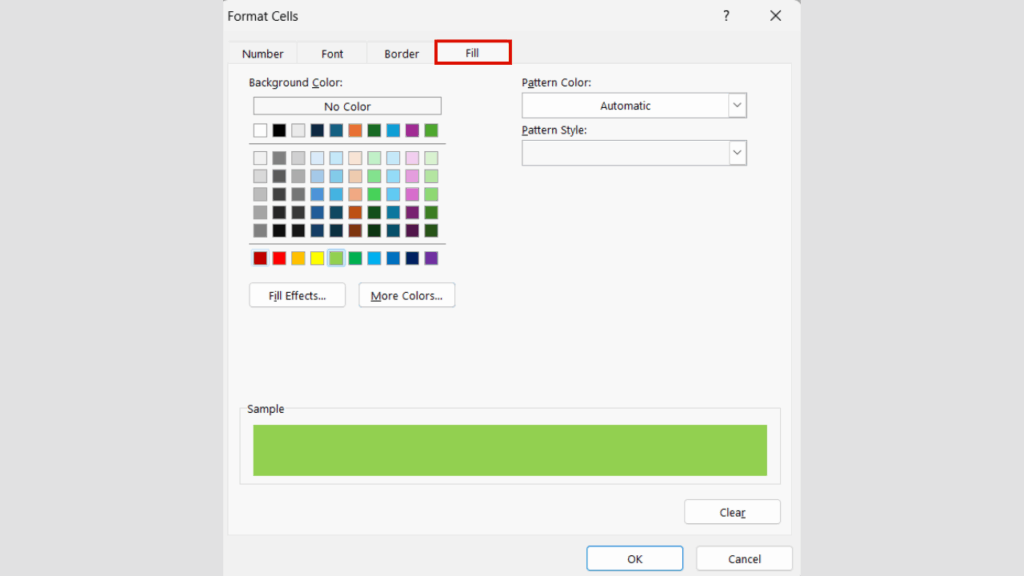The width and height of the screenshot is (1024, 576).
Task: Open the Fill Effects dialog
Action: tap(296, 295)
